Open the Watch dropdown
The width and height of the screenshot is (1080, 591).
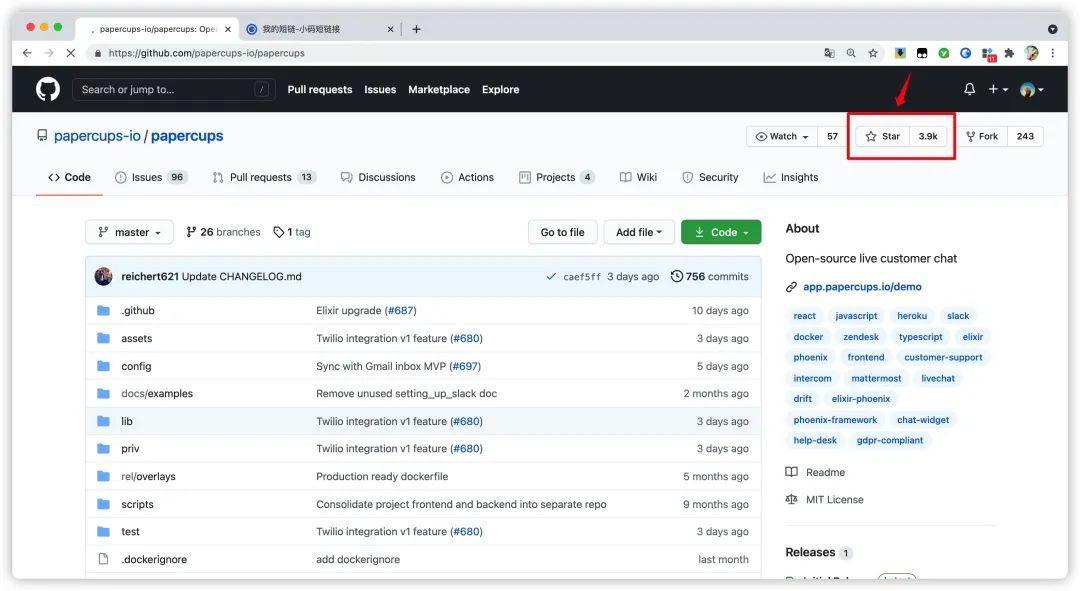(782, 136)
